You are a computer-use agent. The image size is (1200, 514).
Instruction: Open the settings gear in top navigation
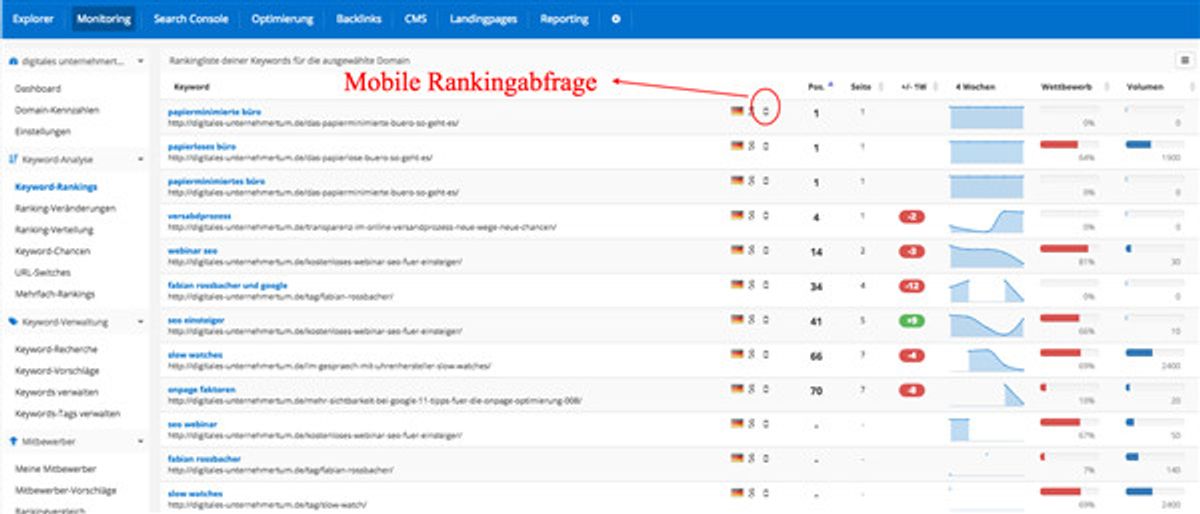616,19
